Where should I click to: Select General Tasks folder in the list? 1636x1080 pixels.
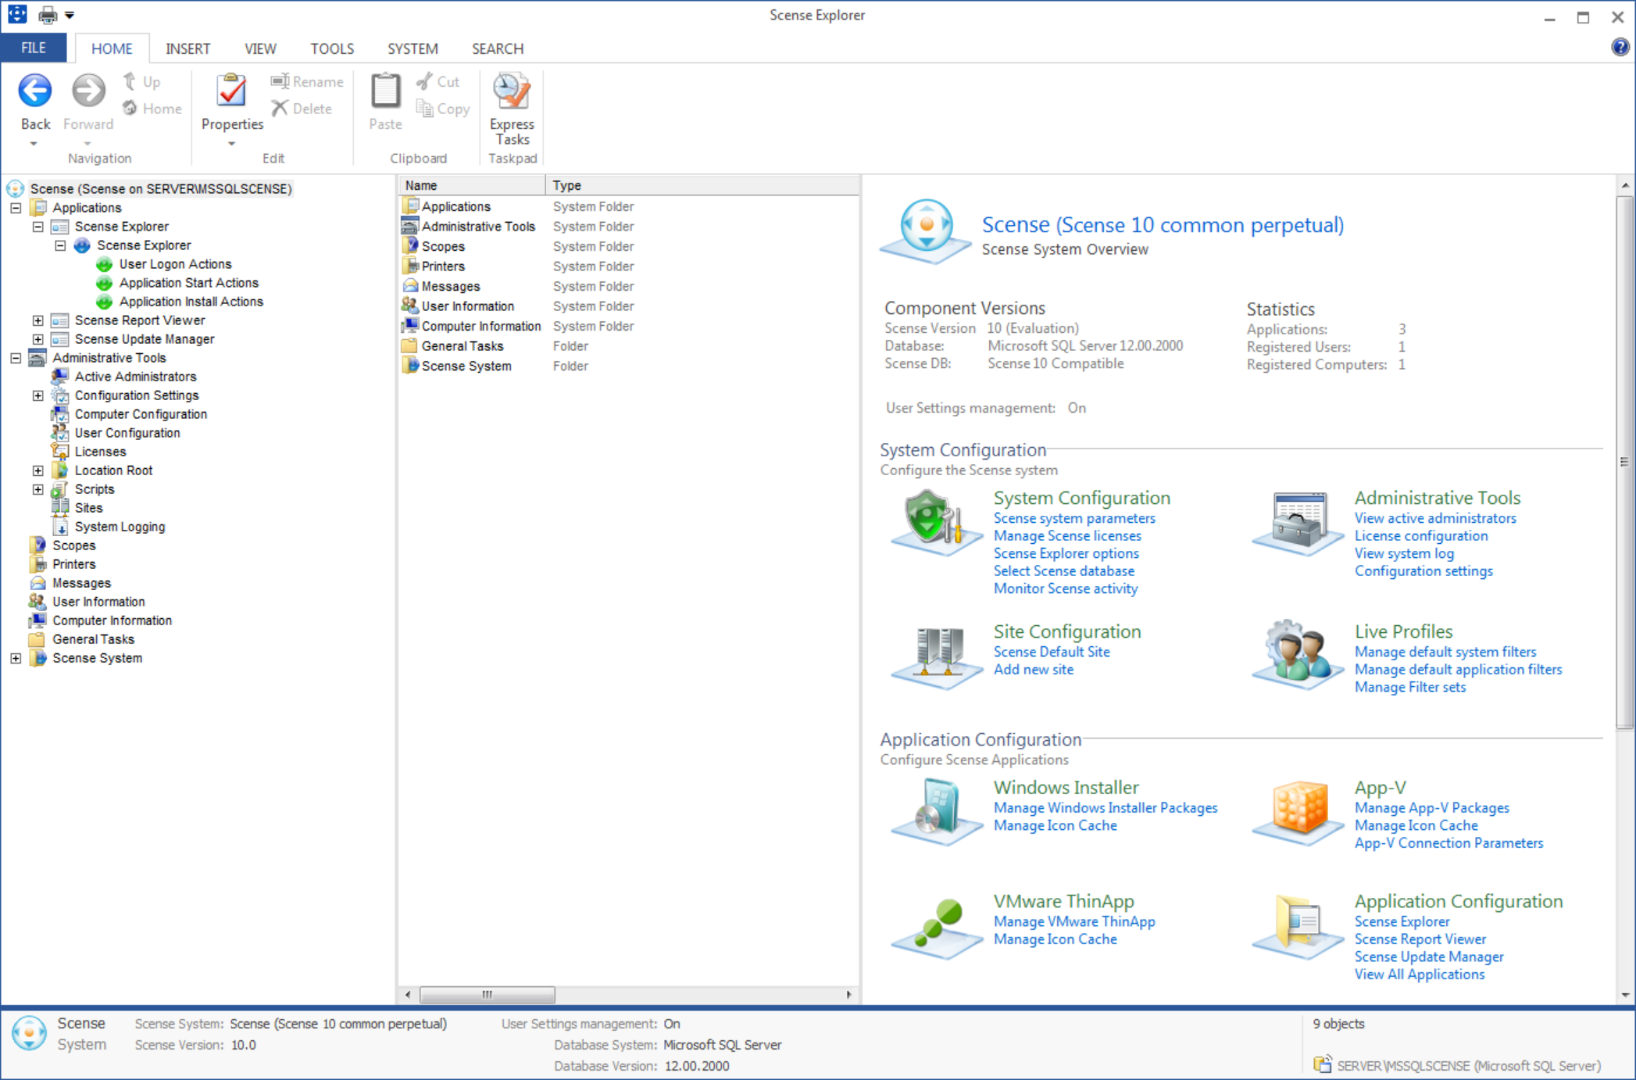click(x=462, y=346)
